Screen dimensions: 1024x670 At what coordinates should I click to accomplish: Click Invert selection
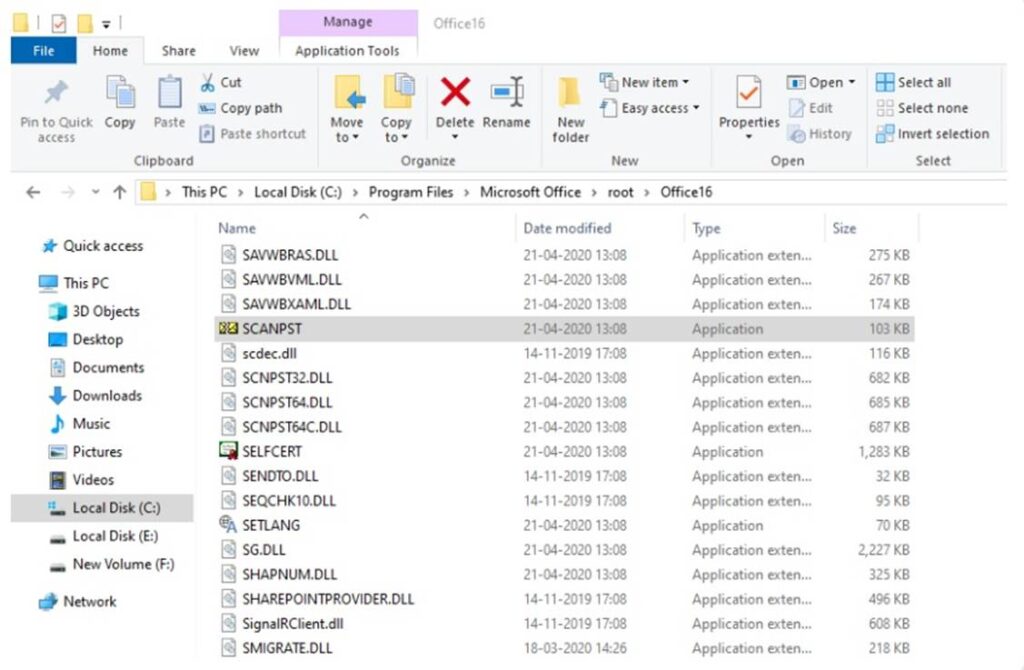click(933, 134)
